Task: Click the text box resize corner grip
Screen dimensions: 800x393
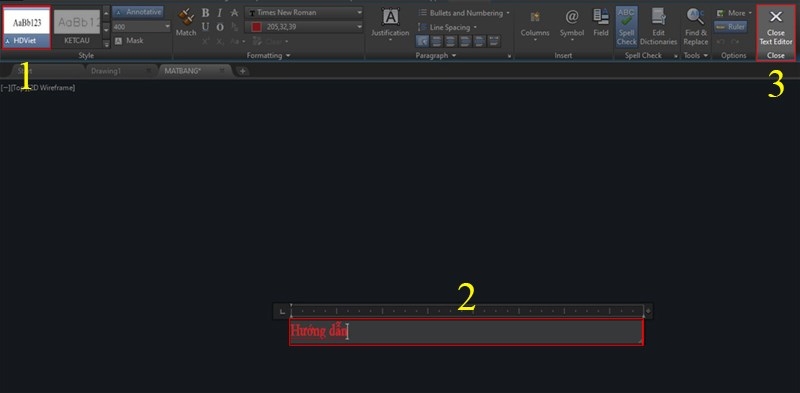Action: 640,341
